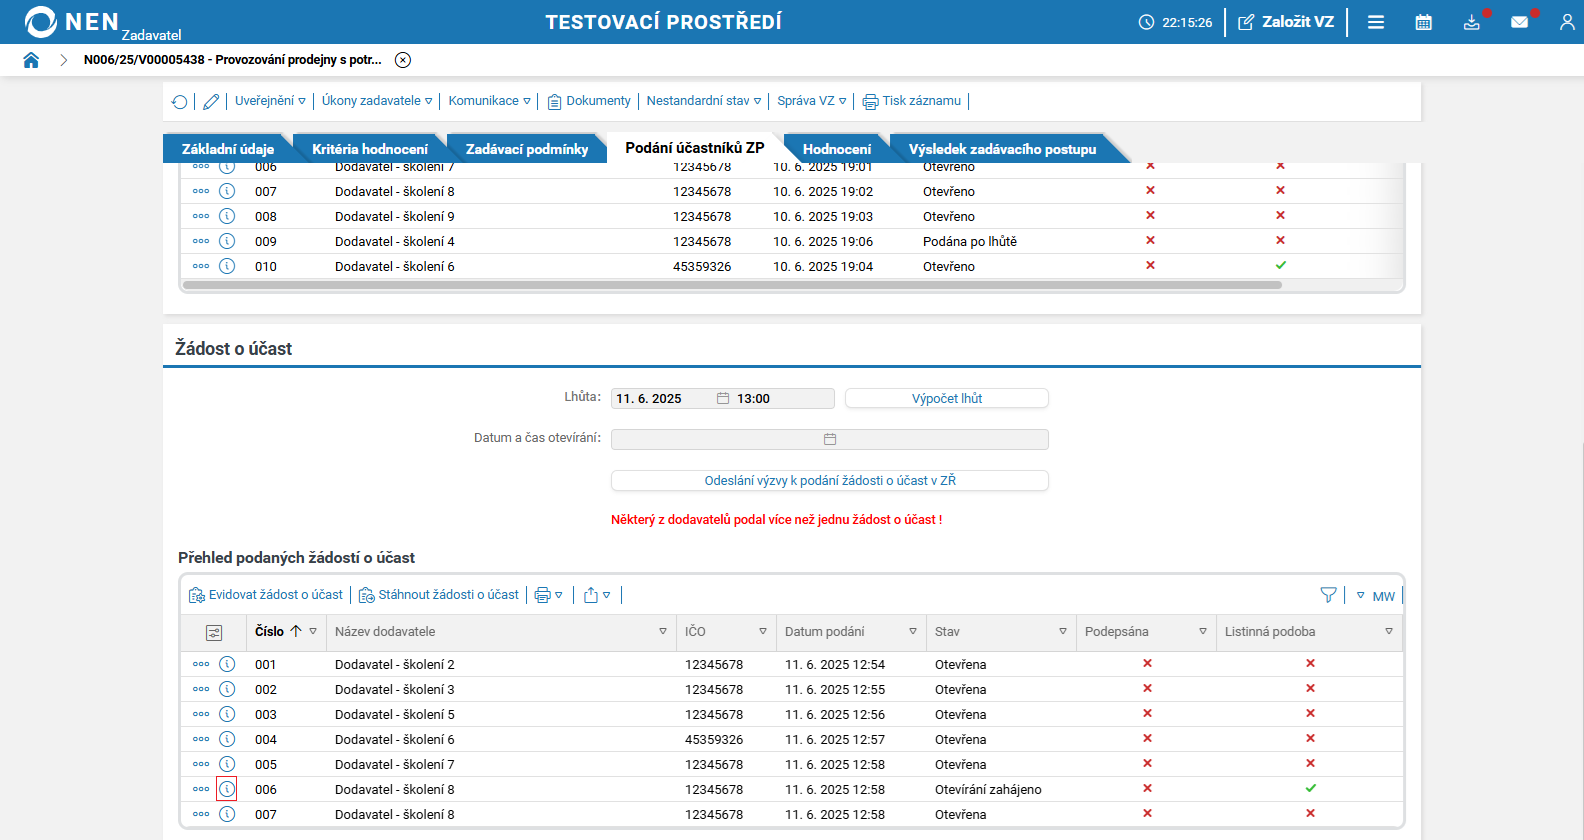Open column settings icon in table header
Screen dimensions: 1584x840
click(214, 632)
